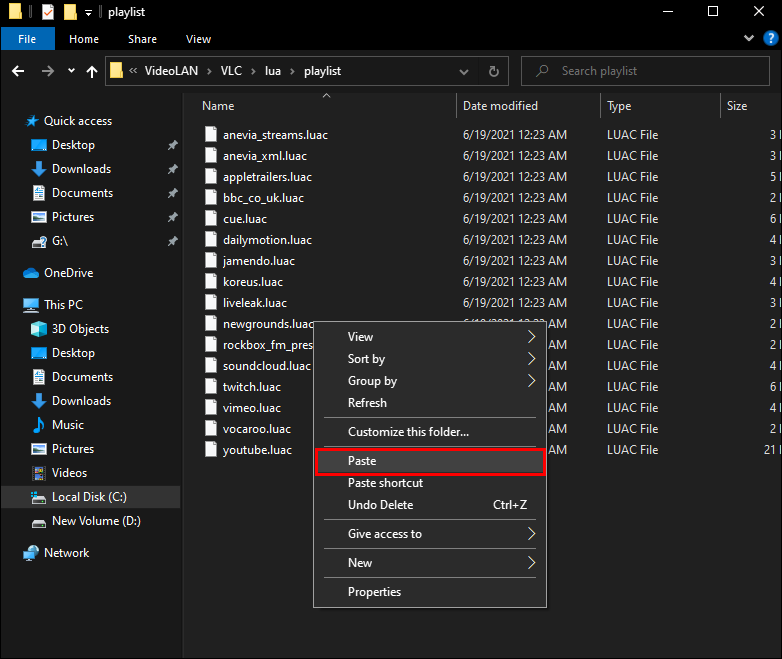The width and height of the screenshot is (782, 659).
Task: Select 3D Objects folder under This PC
Action: coord(80,329)
